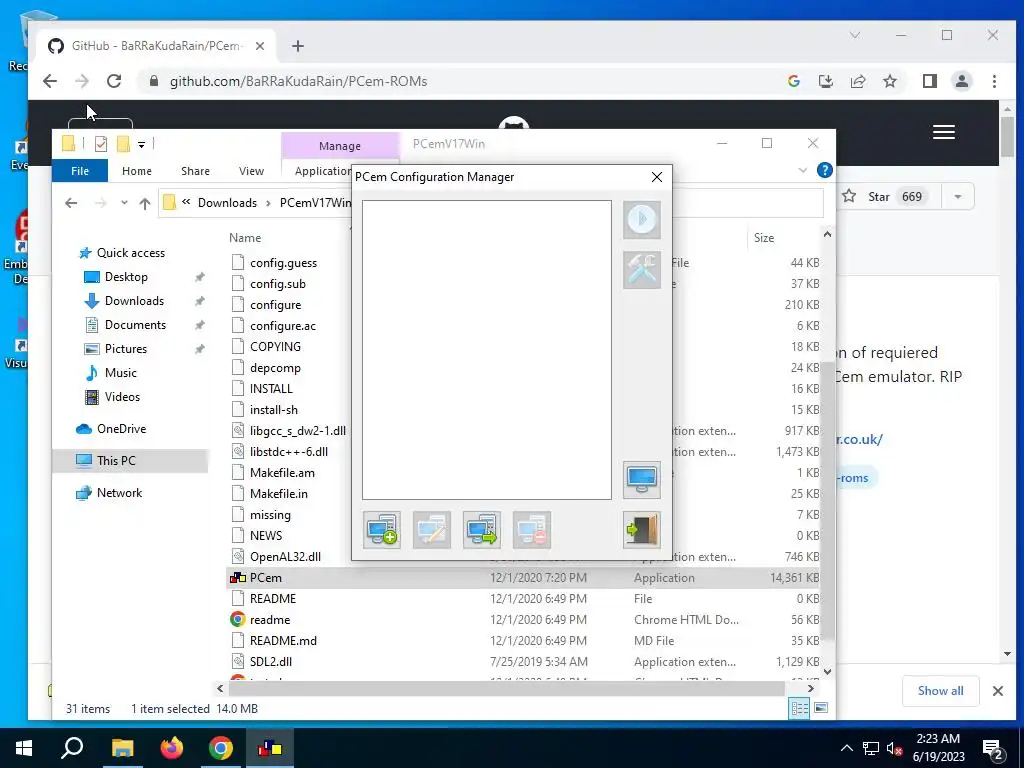The width and height of the screenshot is (1024, 768).
Task: Click the Chrome address bar URL
Action: click(x=298, y=82)
